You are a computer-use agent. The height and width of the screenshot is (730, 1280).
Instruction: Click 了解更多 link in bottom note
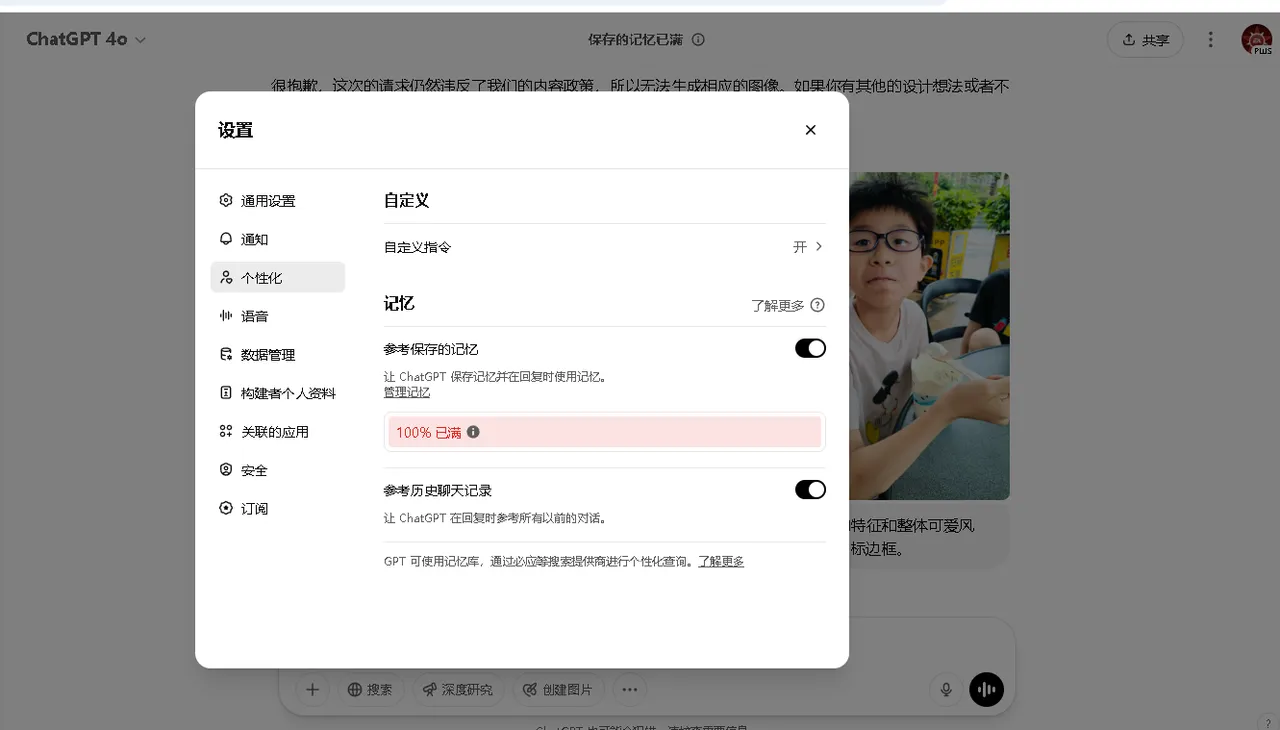click(721, 561)
